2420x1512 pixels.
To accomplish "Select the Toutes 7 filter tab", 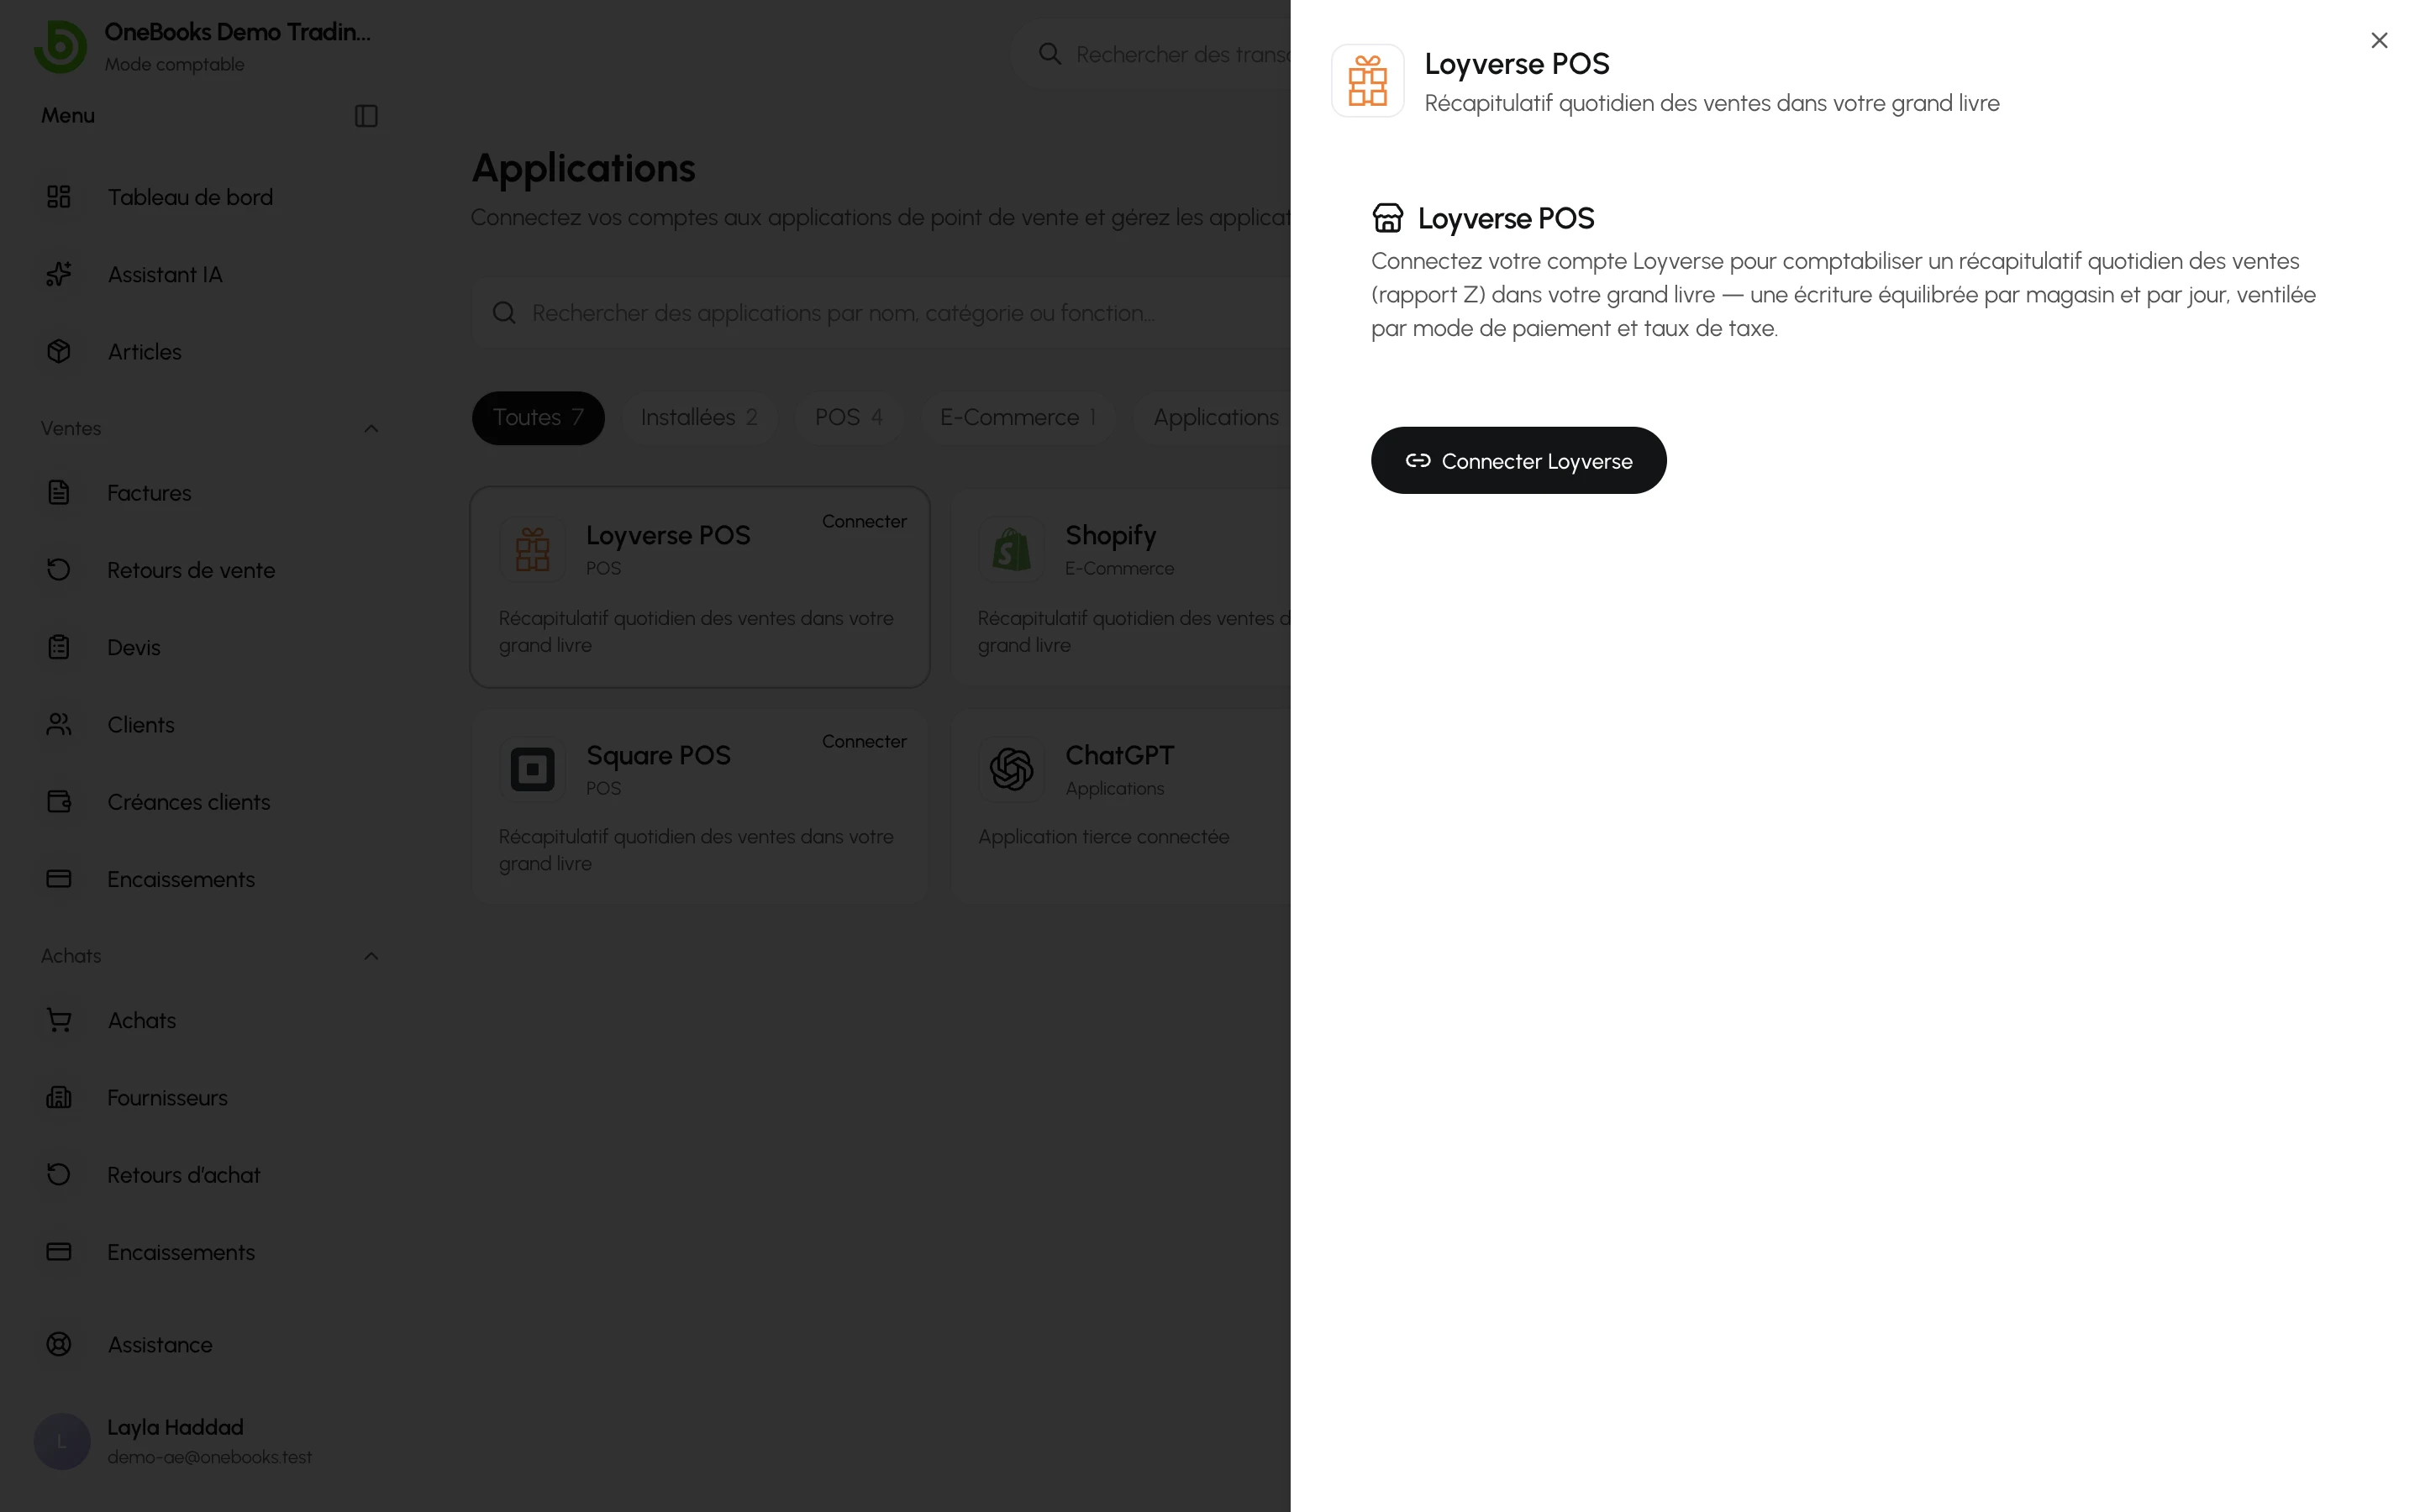I will click(538, 417).
